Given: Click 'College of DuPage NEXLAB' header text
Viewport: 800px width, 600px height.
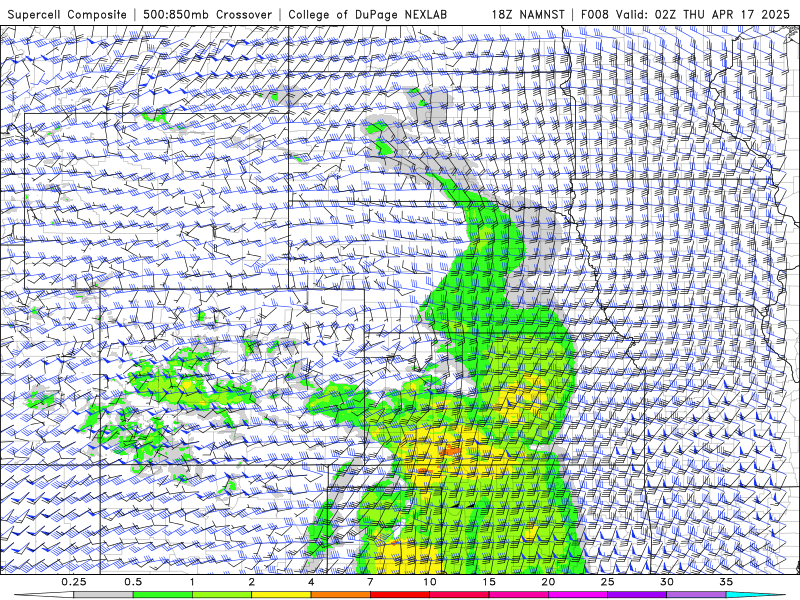Looking at the screenshot, I should pyautogui.click(x=367, y=15).
